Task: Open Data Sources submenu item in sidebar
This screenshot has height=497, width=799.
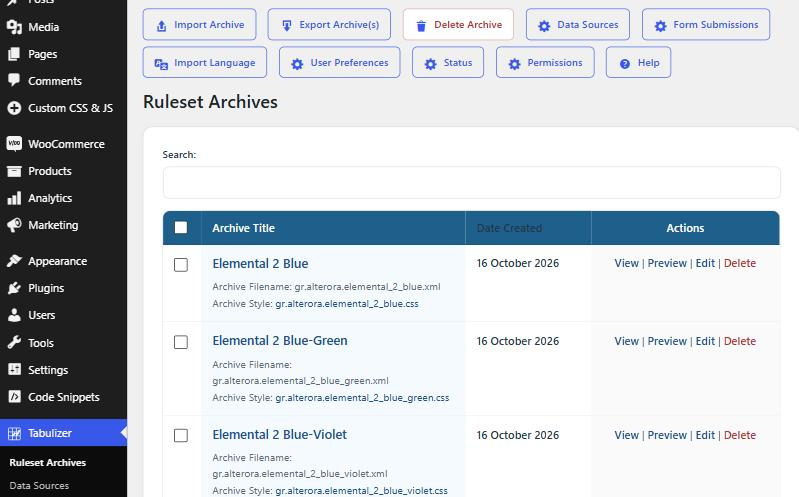Action: pos(39,486)
